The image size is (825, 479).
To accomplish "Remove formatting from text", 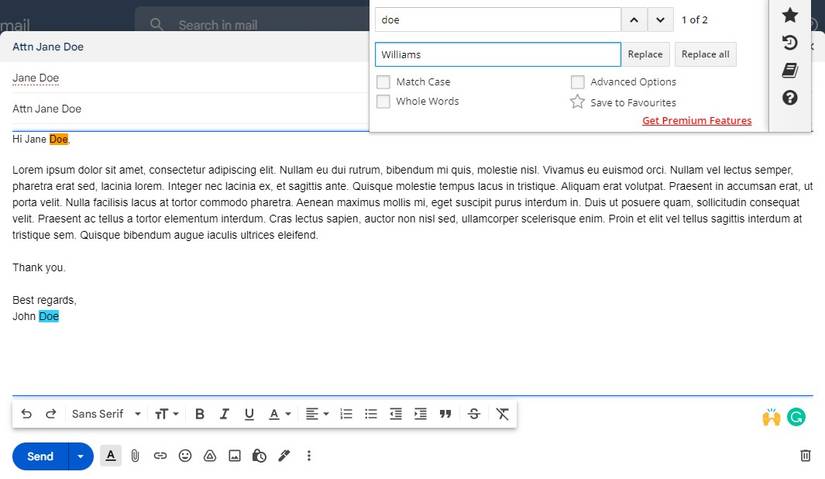I will [x=502, y=414].
